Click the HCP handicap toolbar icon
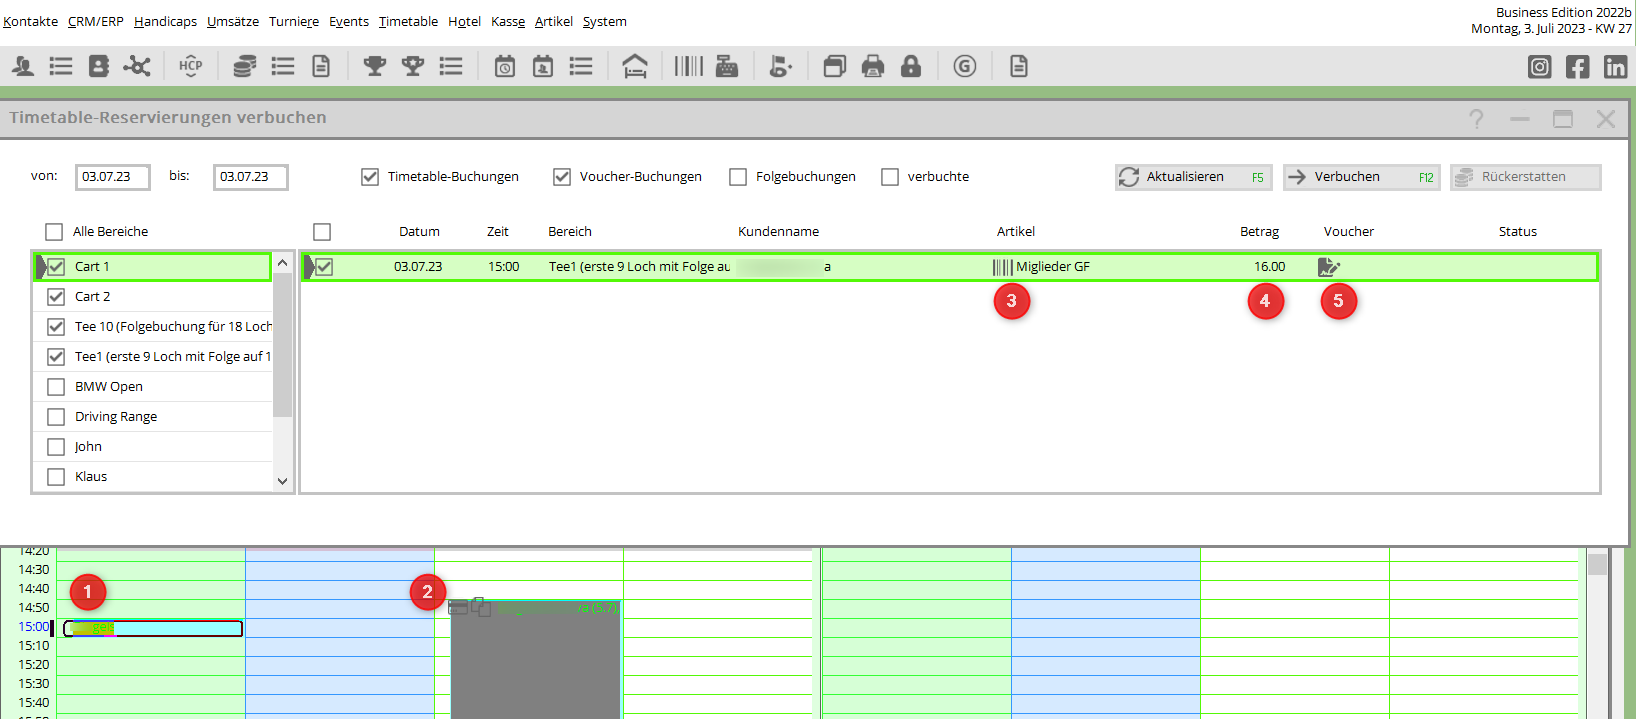The image size is (1636, 719). 190,66
